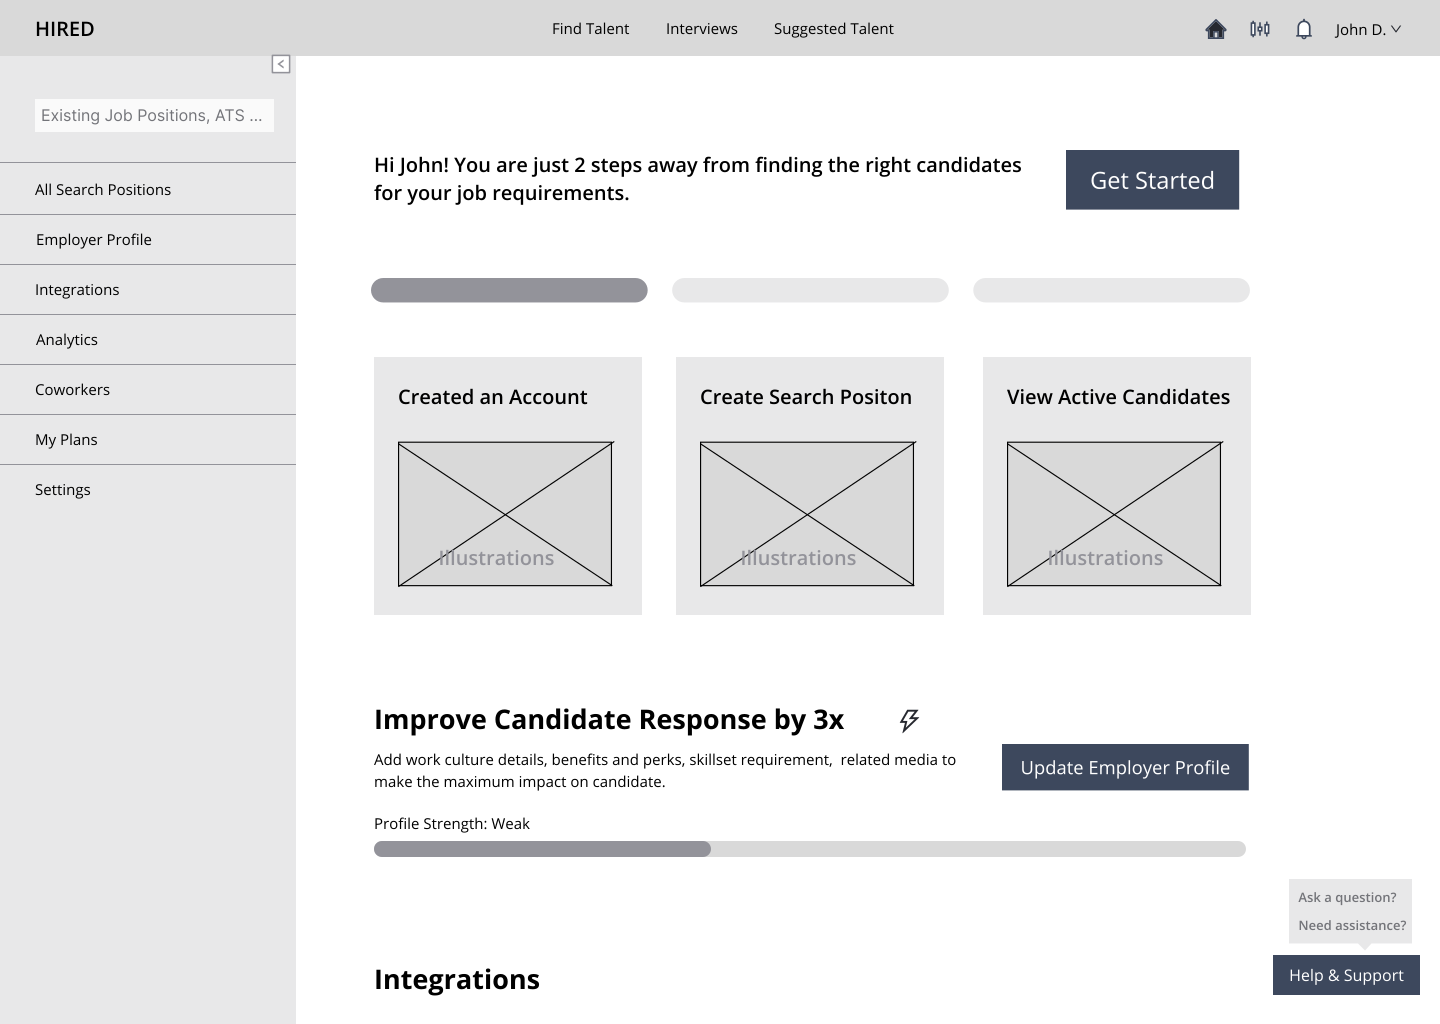Select Analytics in the sidebar

click(x=66, y=339)
